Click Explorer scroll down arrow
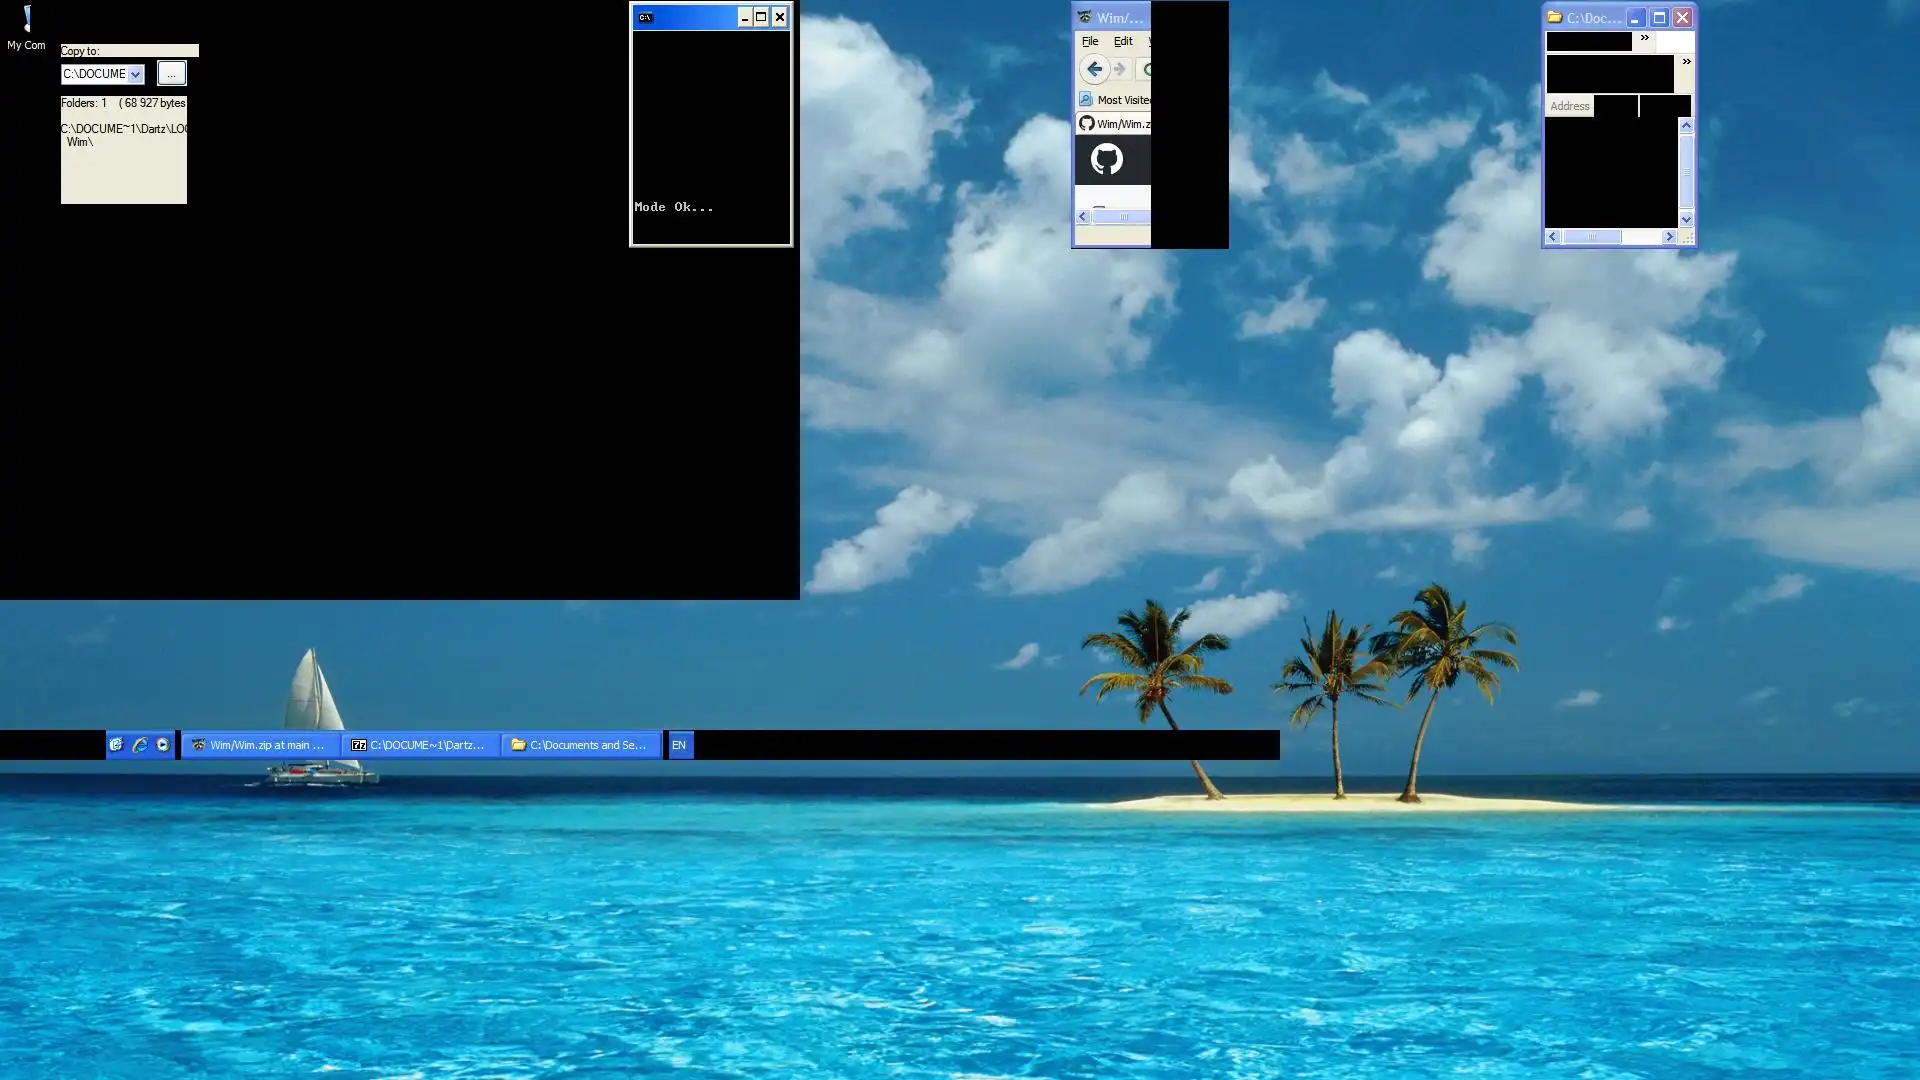Viewport: 1920px width, 1080px height. pos(1686,219)
